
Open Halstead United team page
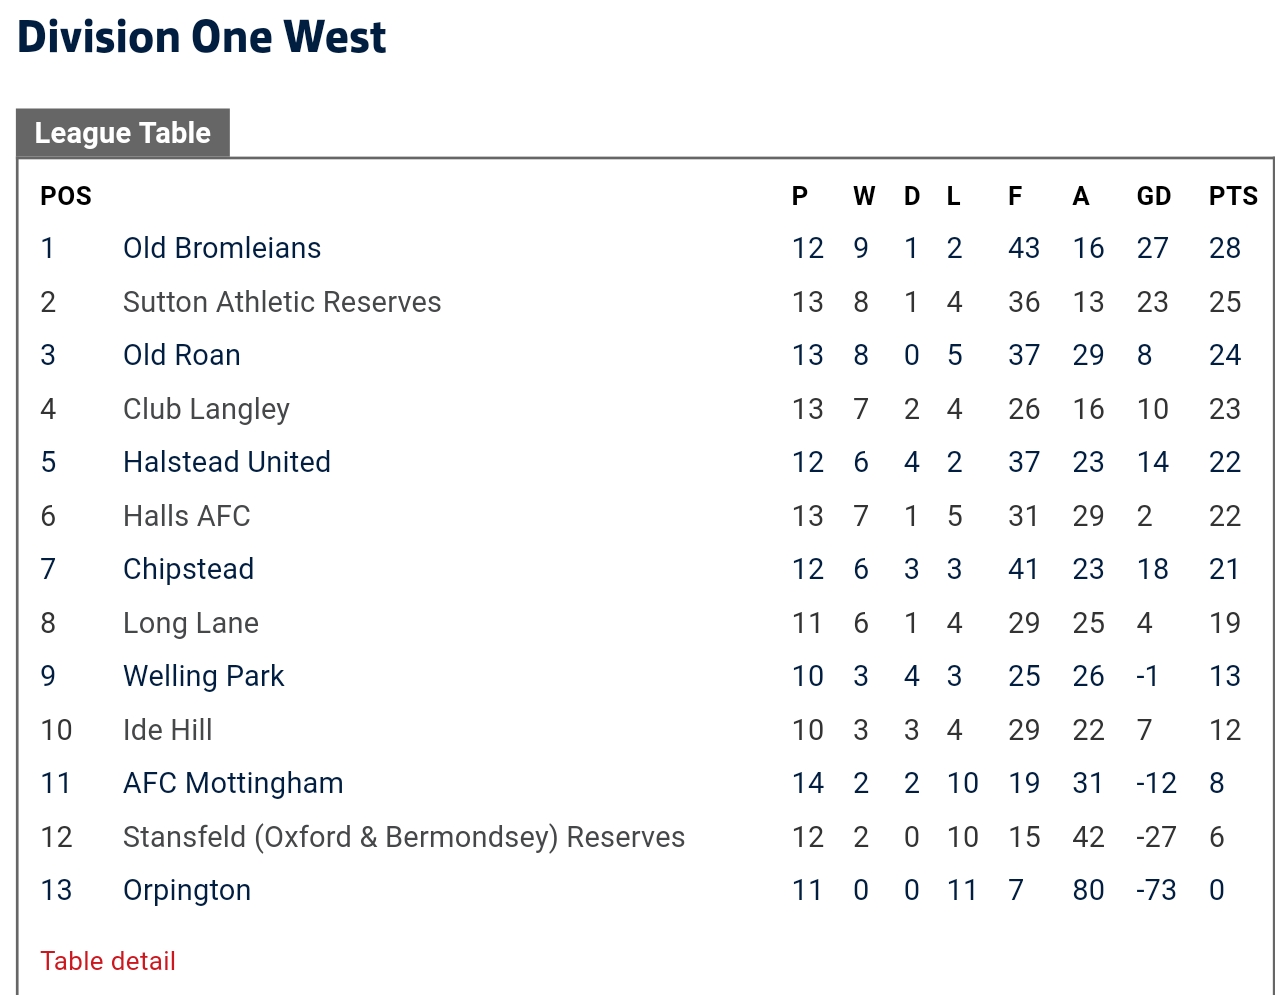tap(227, 462)
